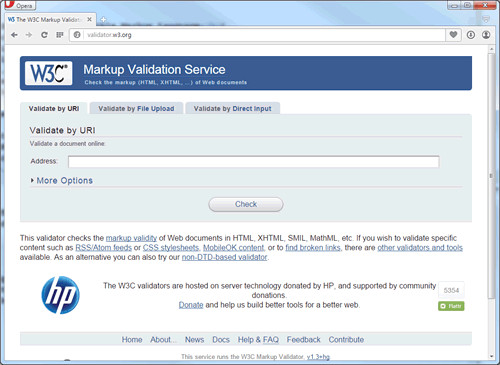Open the markup validity link
Screen dimensions: 500x365
click(131, 238)
